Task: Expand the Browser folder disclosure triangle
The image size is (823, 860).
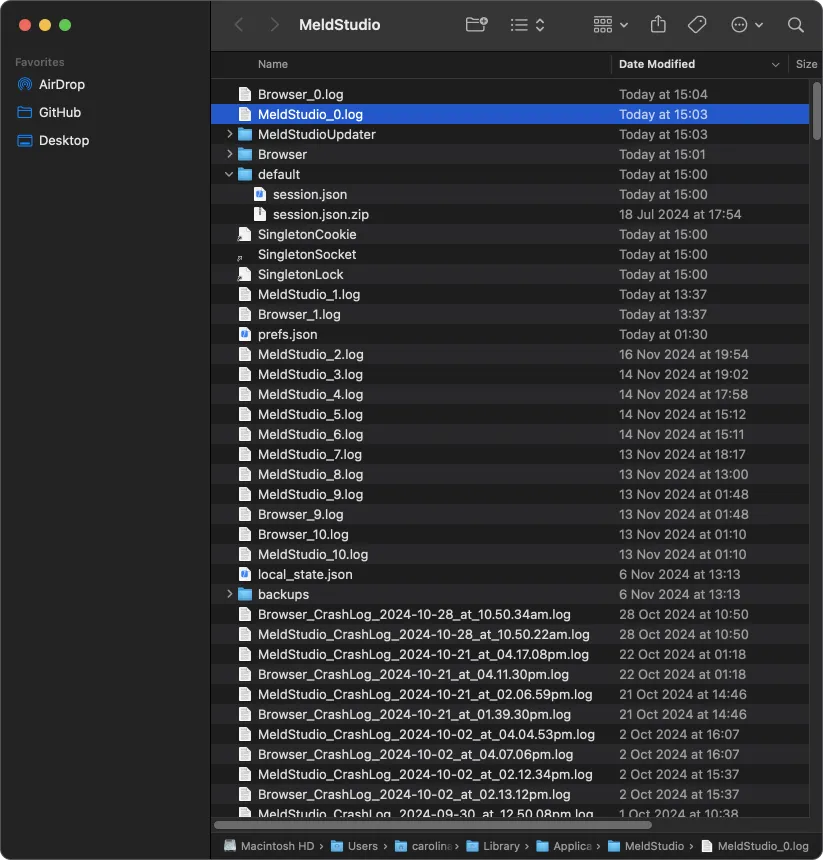Action: click(x=228, y=154)
